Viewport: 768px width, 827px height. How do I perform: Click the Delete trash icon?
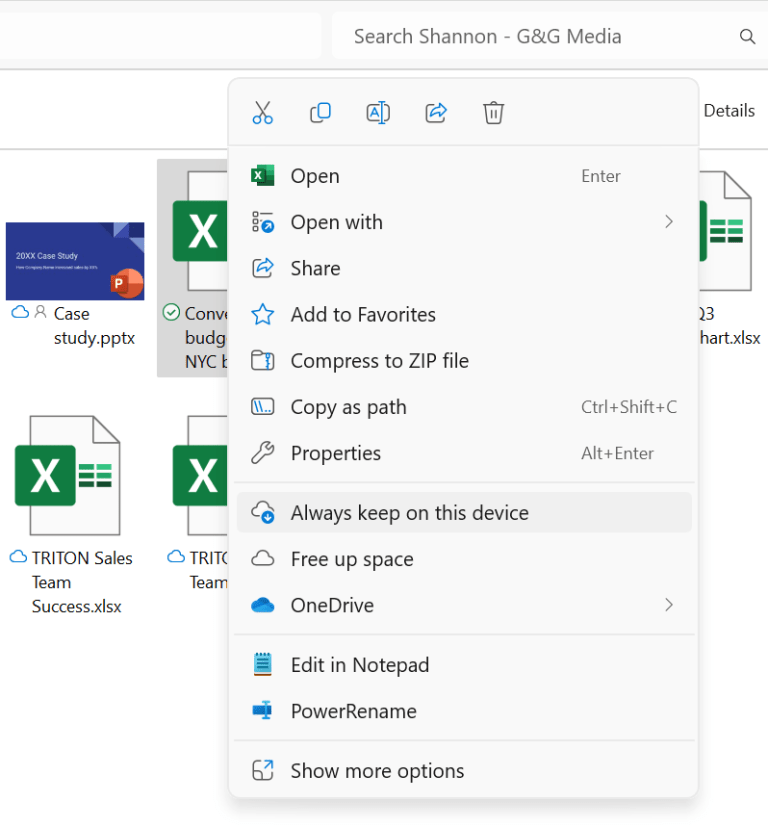(x=493, y=112)
